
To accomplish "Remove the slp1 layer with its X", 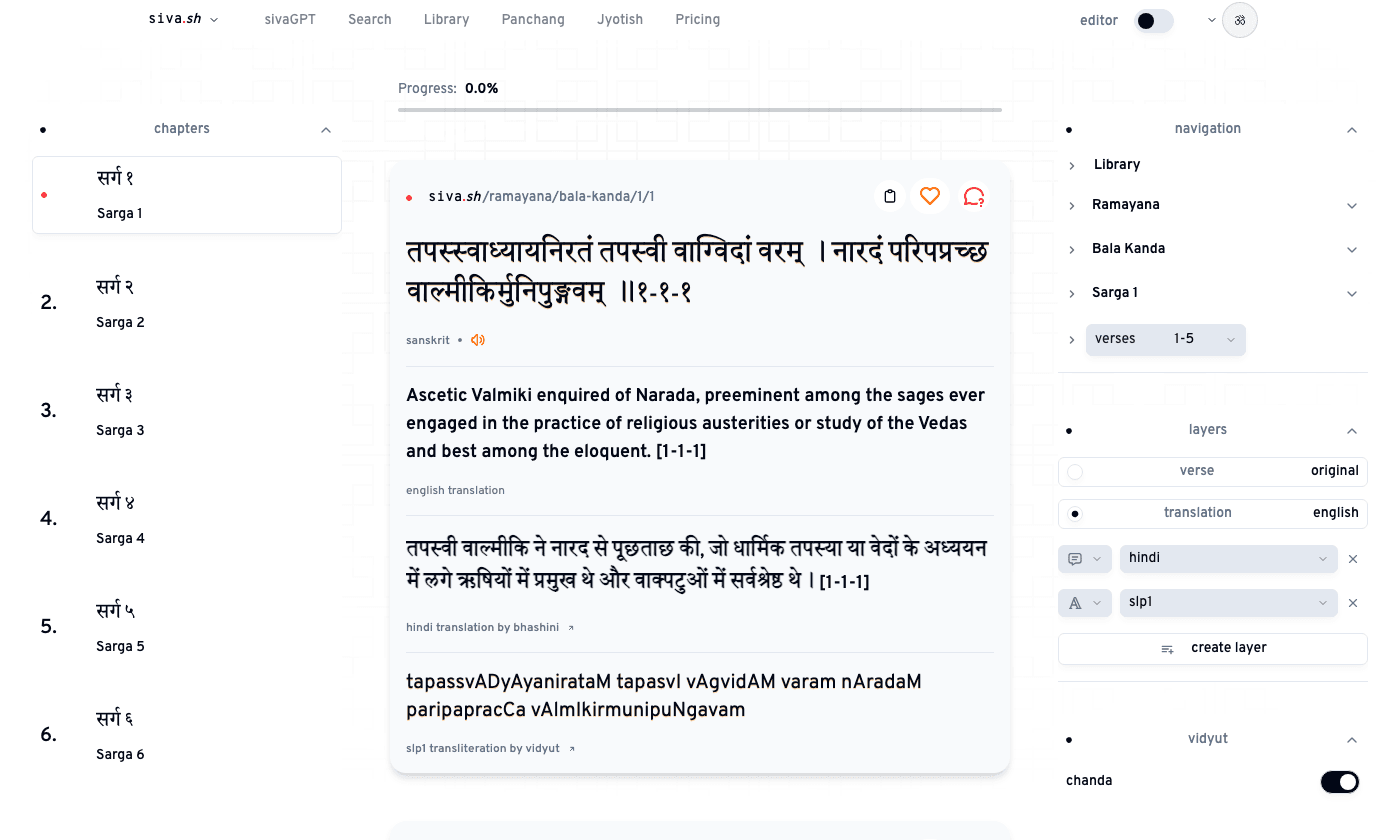I will click(x=1353, y=603).
